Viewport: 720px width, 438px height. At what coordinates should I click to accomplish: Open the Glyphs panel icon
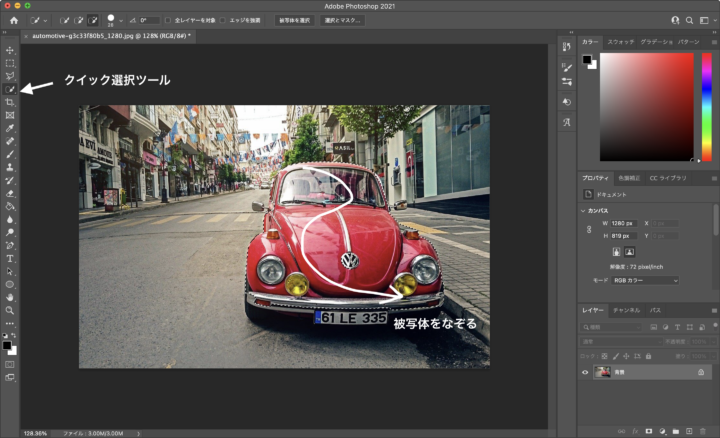click(x=567, y=122)
